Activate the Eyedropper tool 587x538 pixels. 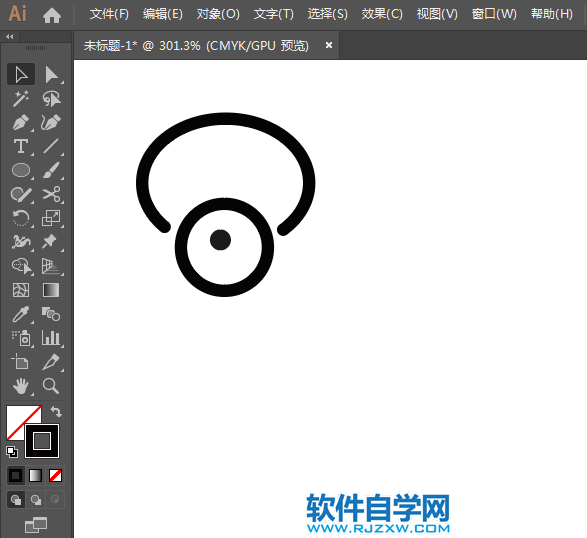pos(21,314)
